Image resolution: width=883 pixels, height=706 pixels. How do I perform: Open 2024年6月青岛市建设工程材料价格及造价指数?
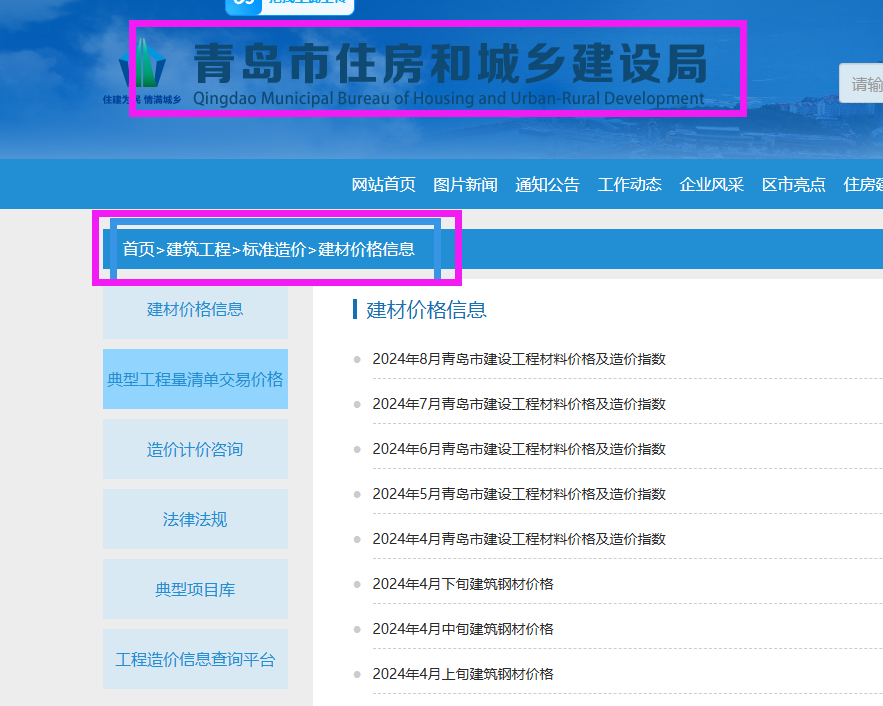coord(519,449)
